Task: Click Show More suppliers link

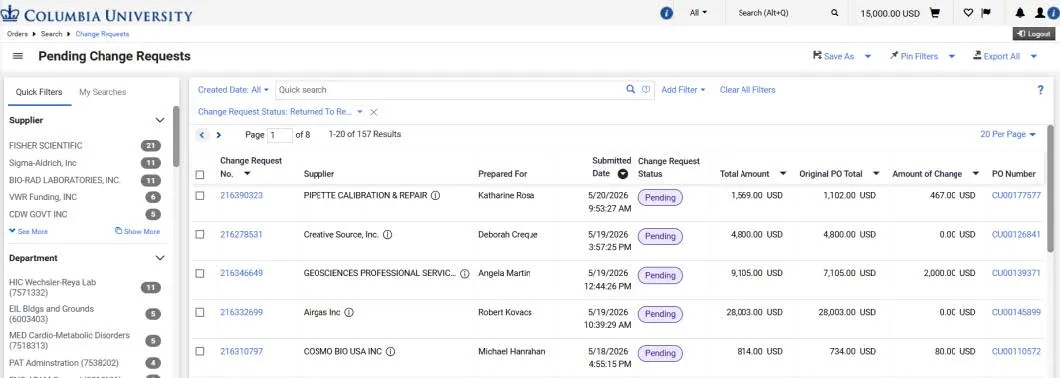Action: [x=138, y=231]
